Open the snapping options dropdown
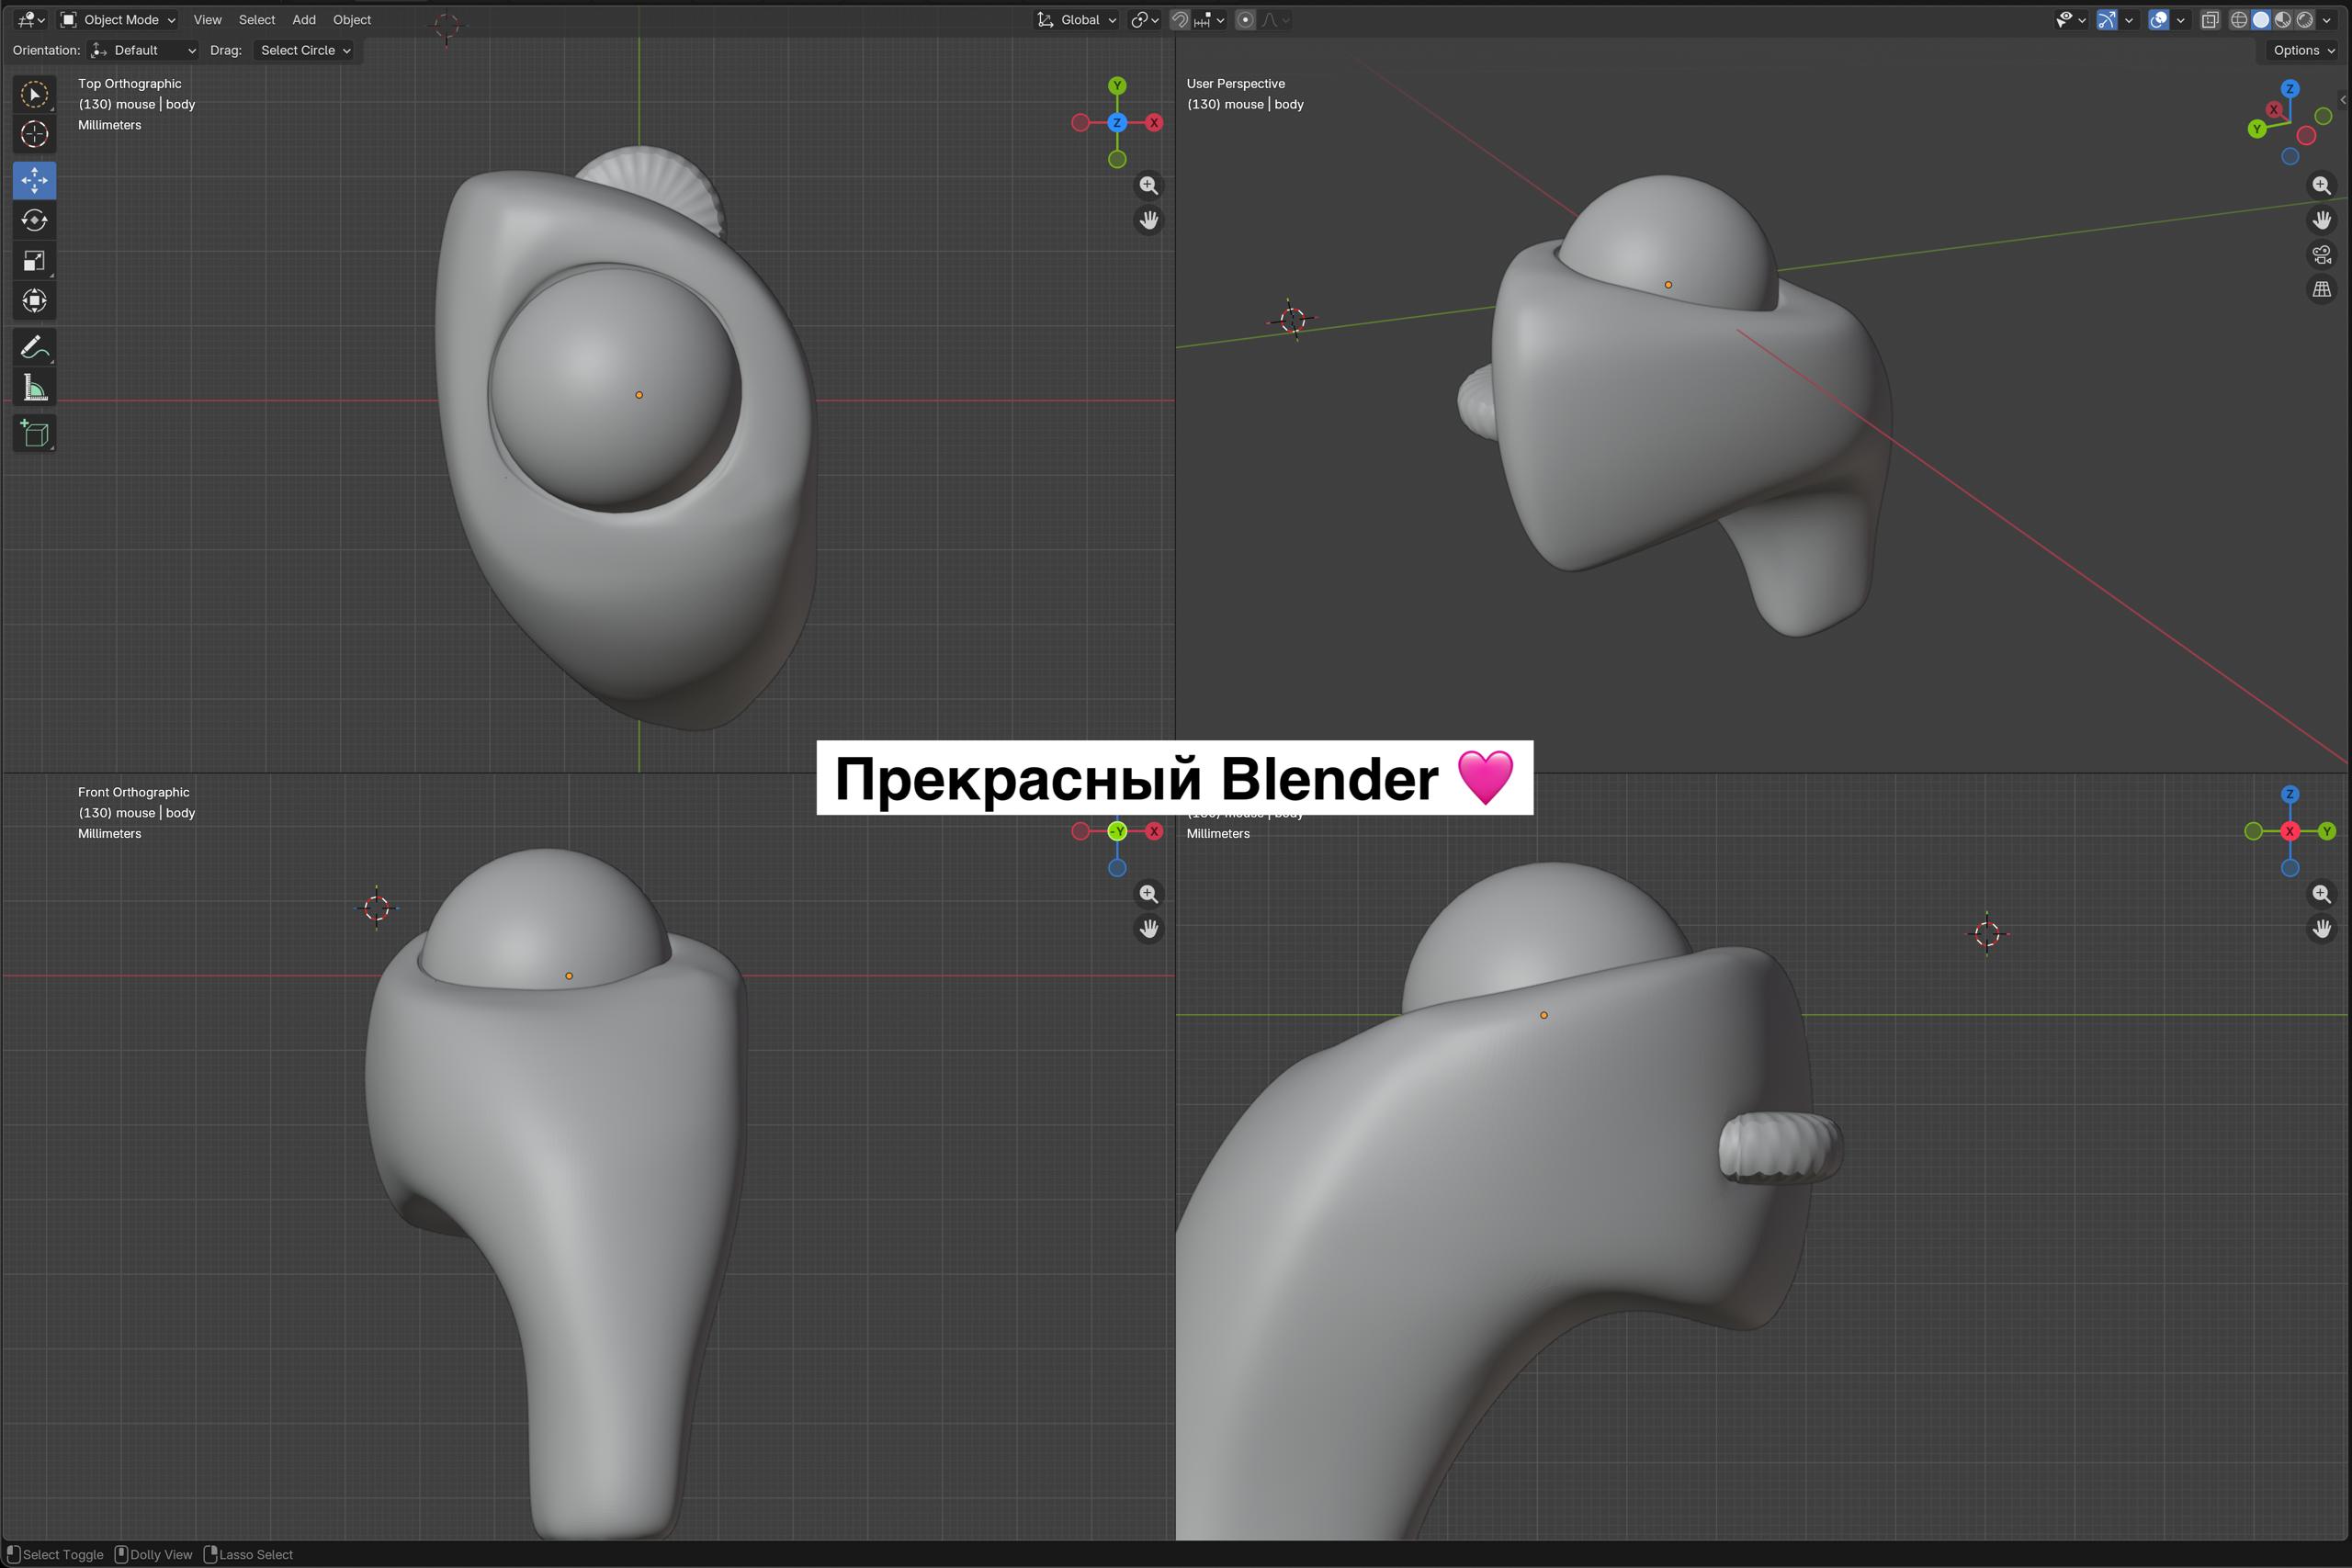This screenshot has width=2352, height=1568. [1209, 20]
